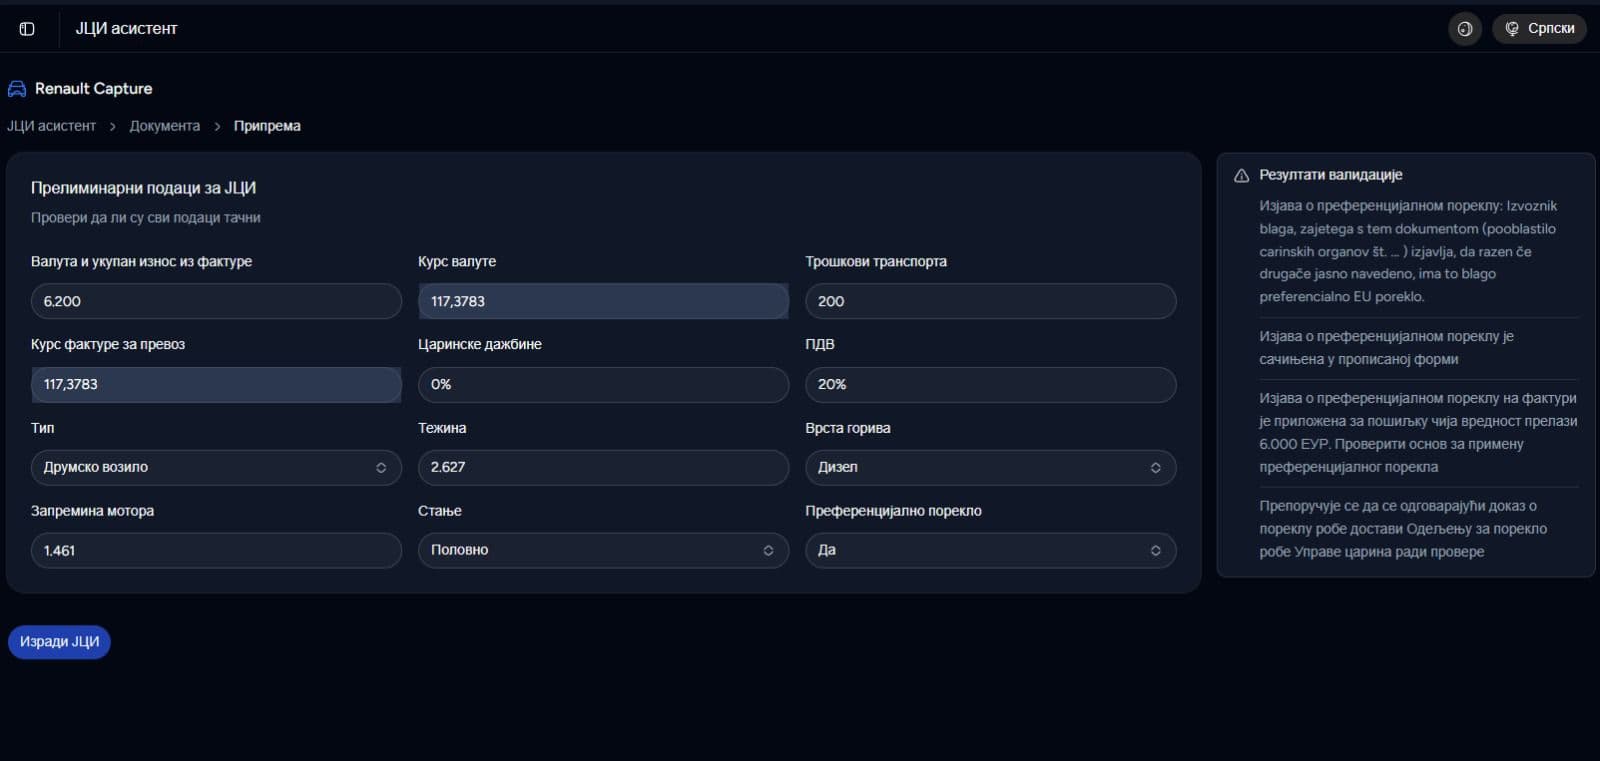Click the Валута и укупан износ из фактуре label
1600x761 pixels.
[141, 262]
